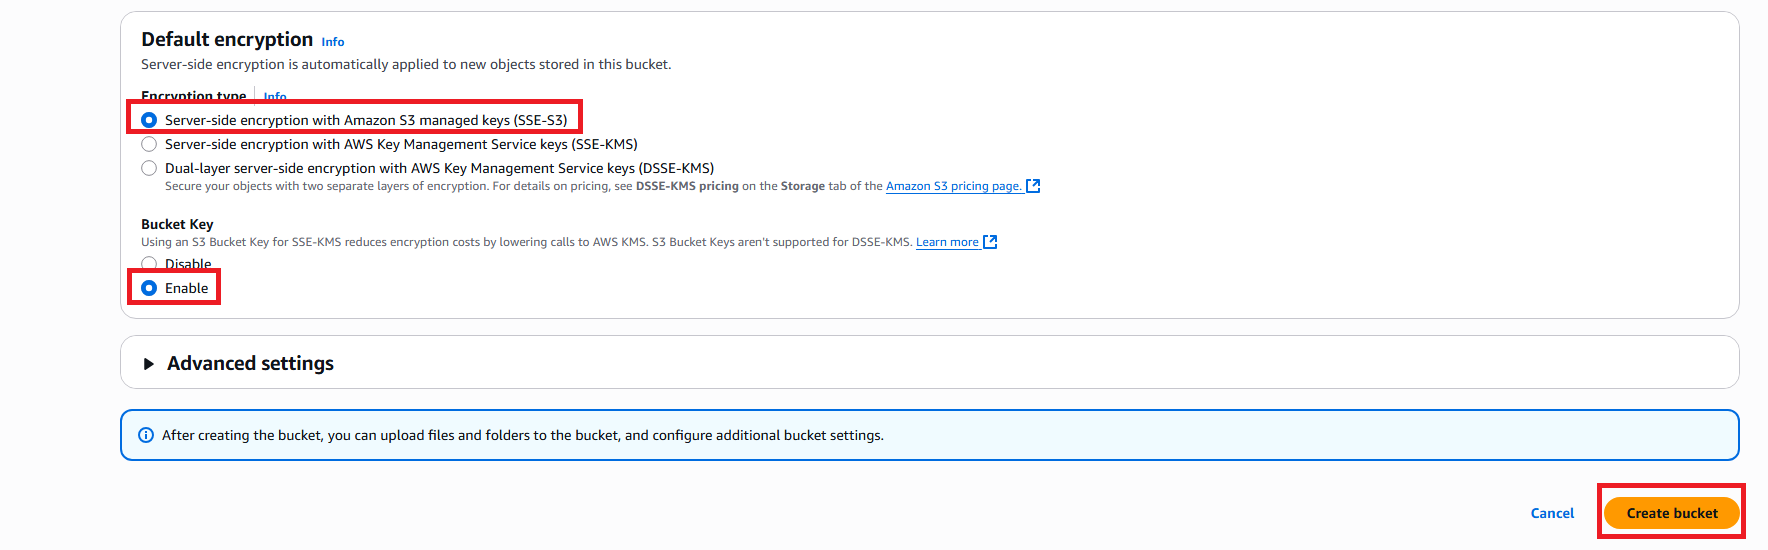Click Info link beside Default encryption

coord(333,42)
